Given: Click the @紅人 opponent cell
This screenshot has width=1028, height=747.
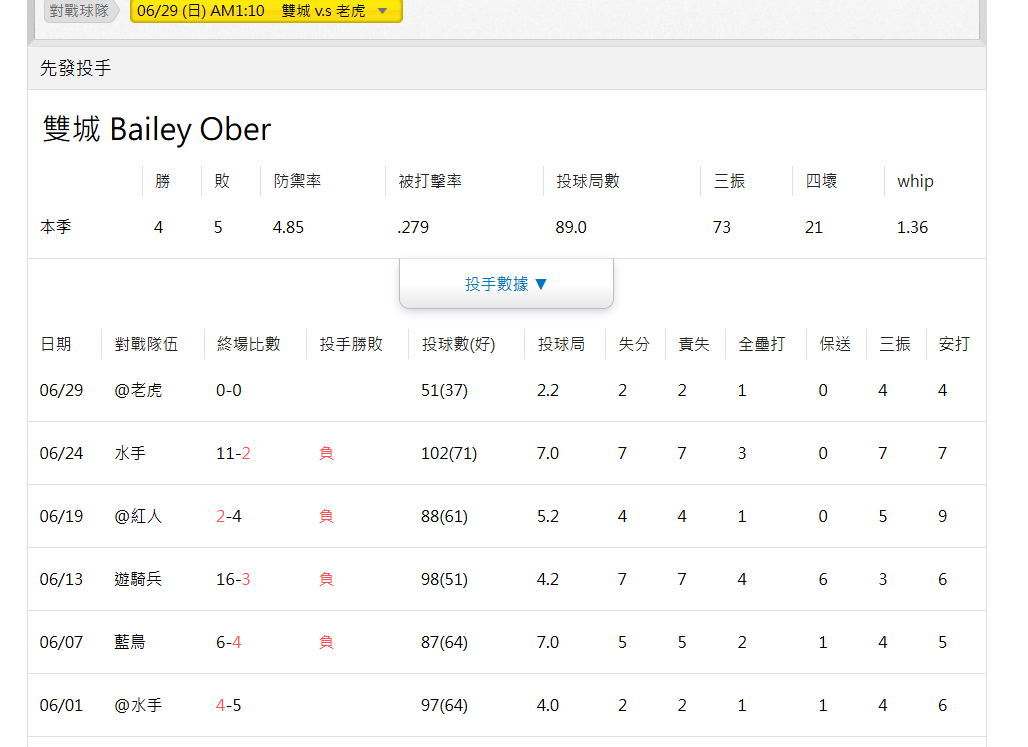Looking at the screenshot, I should pos(138,517).
